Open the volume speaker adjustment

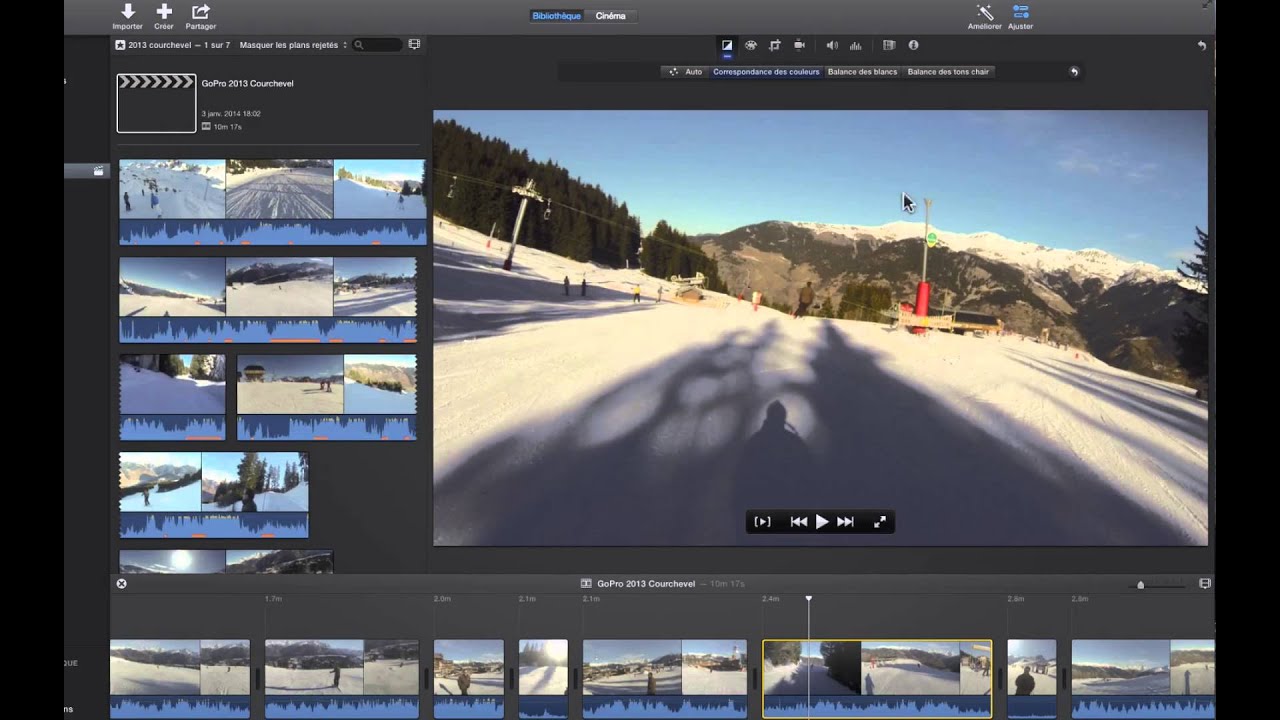click(x=831, y=45)
